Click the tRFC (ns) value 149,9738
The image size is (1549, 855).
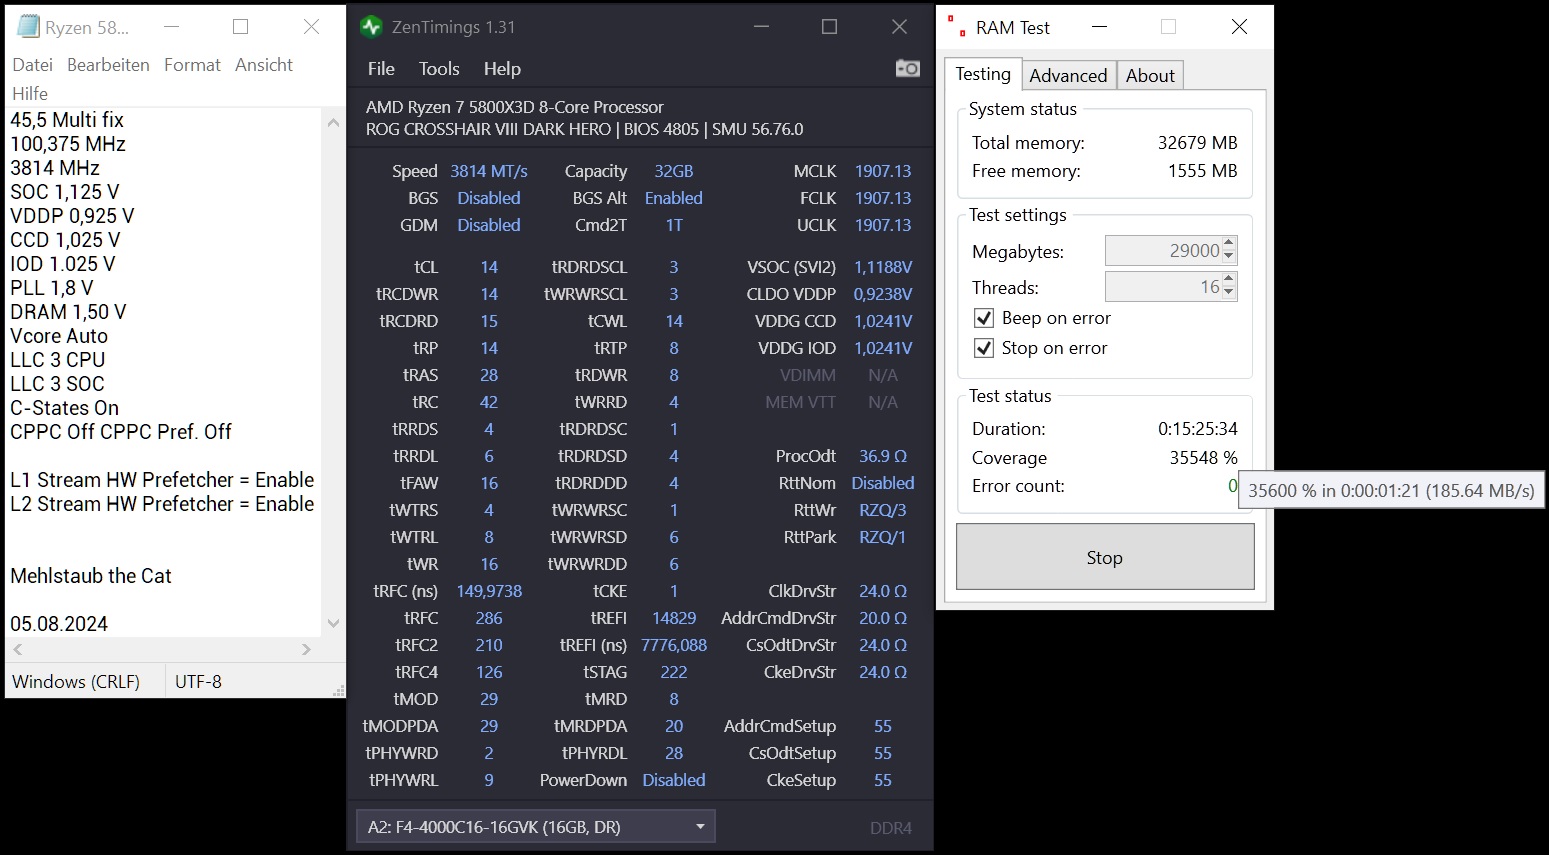pyautogui.click(x=489, y=591)
